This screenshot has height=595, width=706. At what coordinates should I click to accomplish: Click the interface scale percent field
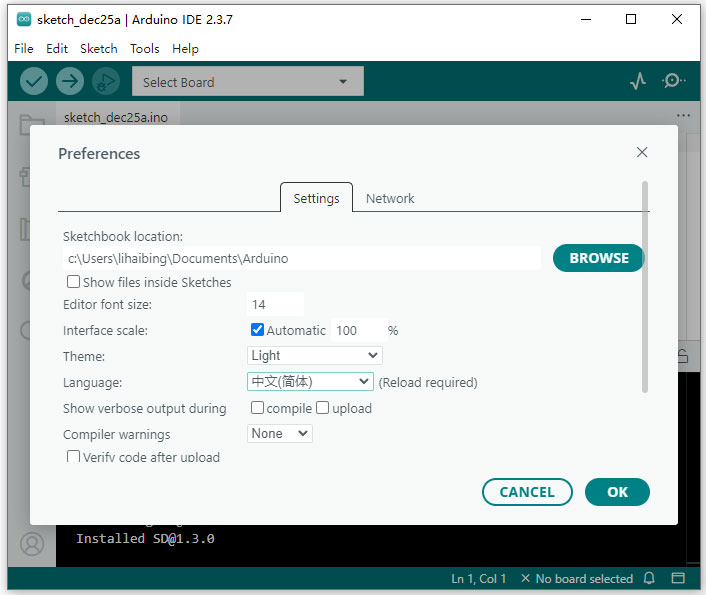359,330
